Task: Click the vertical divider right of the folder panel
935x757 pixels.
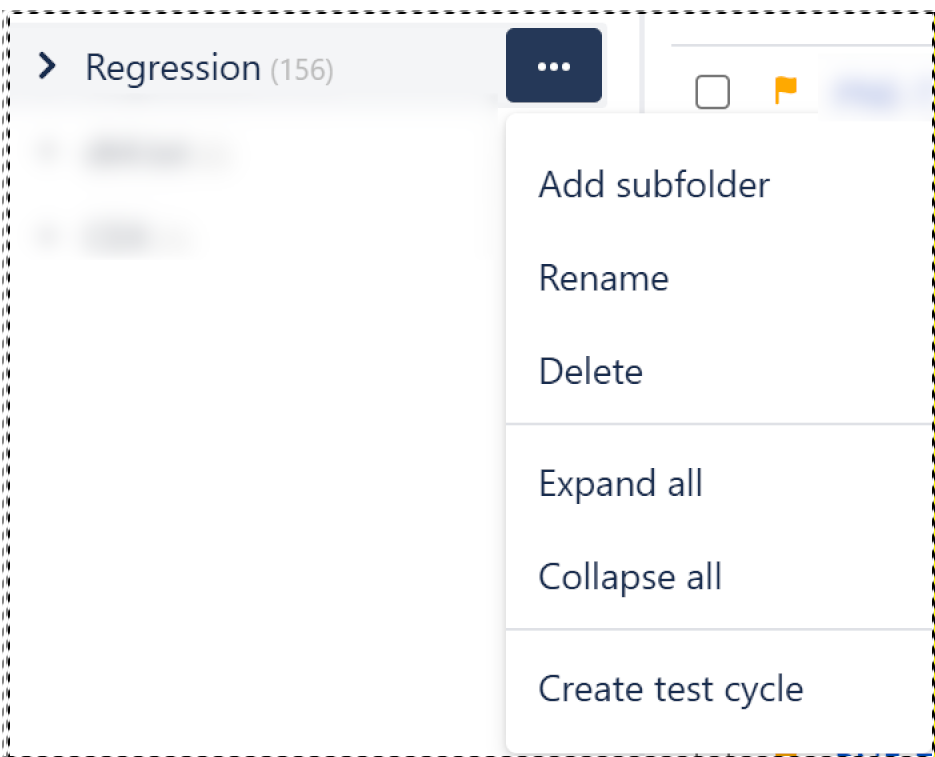Action: pos(640,60)
